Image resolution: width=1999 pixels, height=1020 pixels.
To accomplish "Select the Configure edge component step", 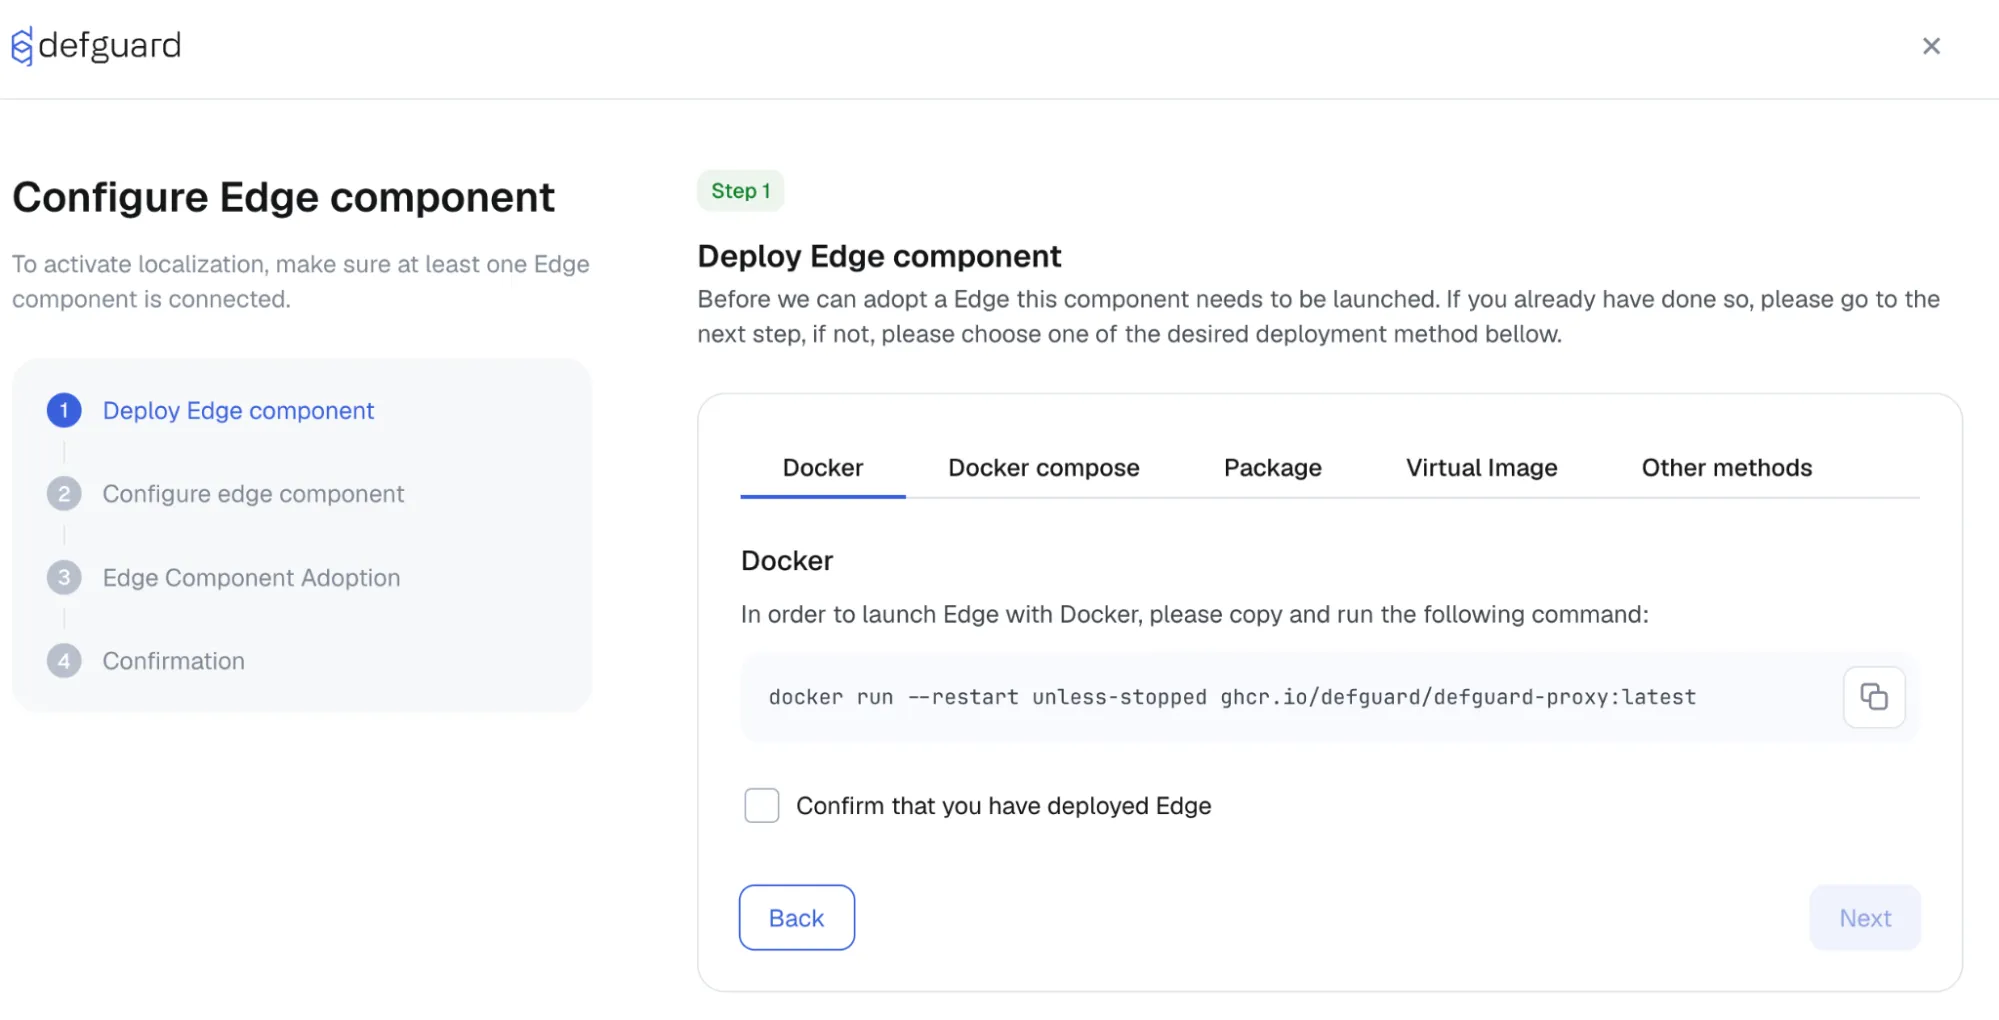I will [253, 493].
